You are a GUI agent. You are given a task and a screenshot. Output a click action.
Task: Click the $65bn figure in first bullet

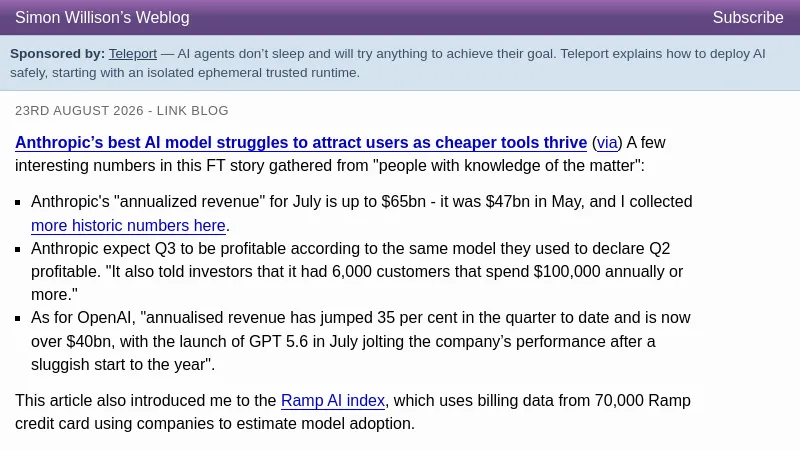point(404,202)
